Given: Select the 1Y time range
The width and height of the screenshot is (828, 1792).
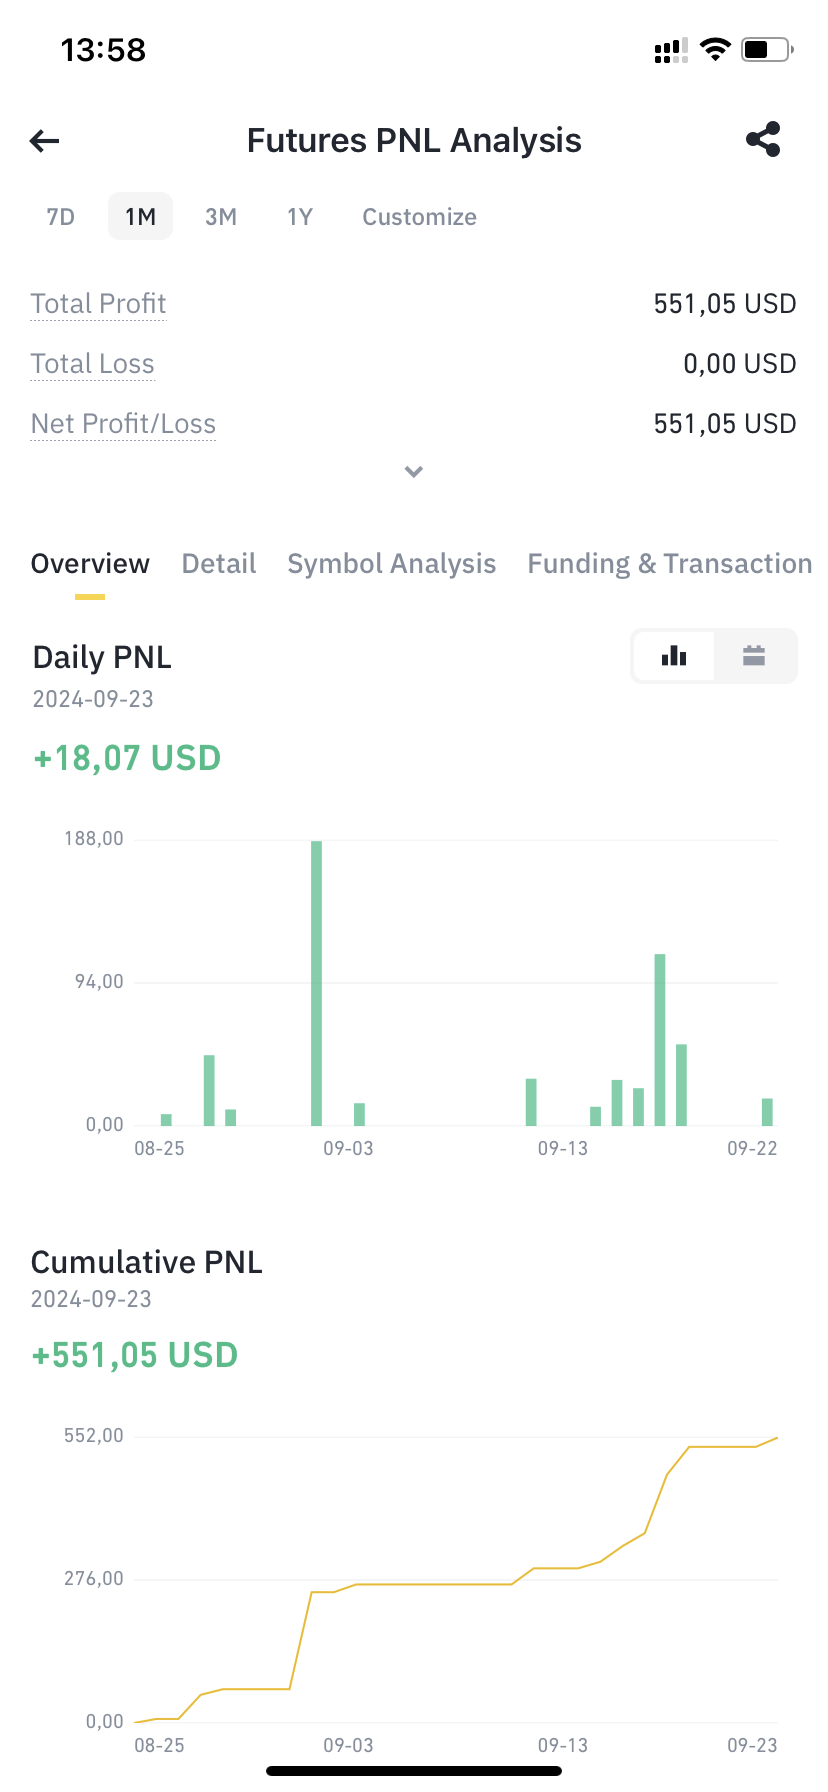Looking at the screenshot, I should (300, 217).
